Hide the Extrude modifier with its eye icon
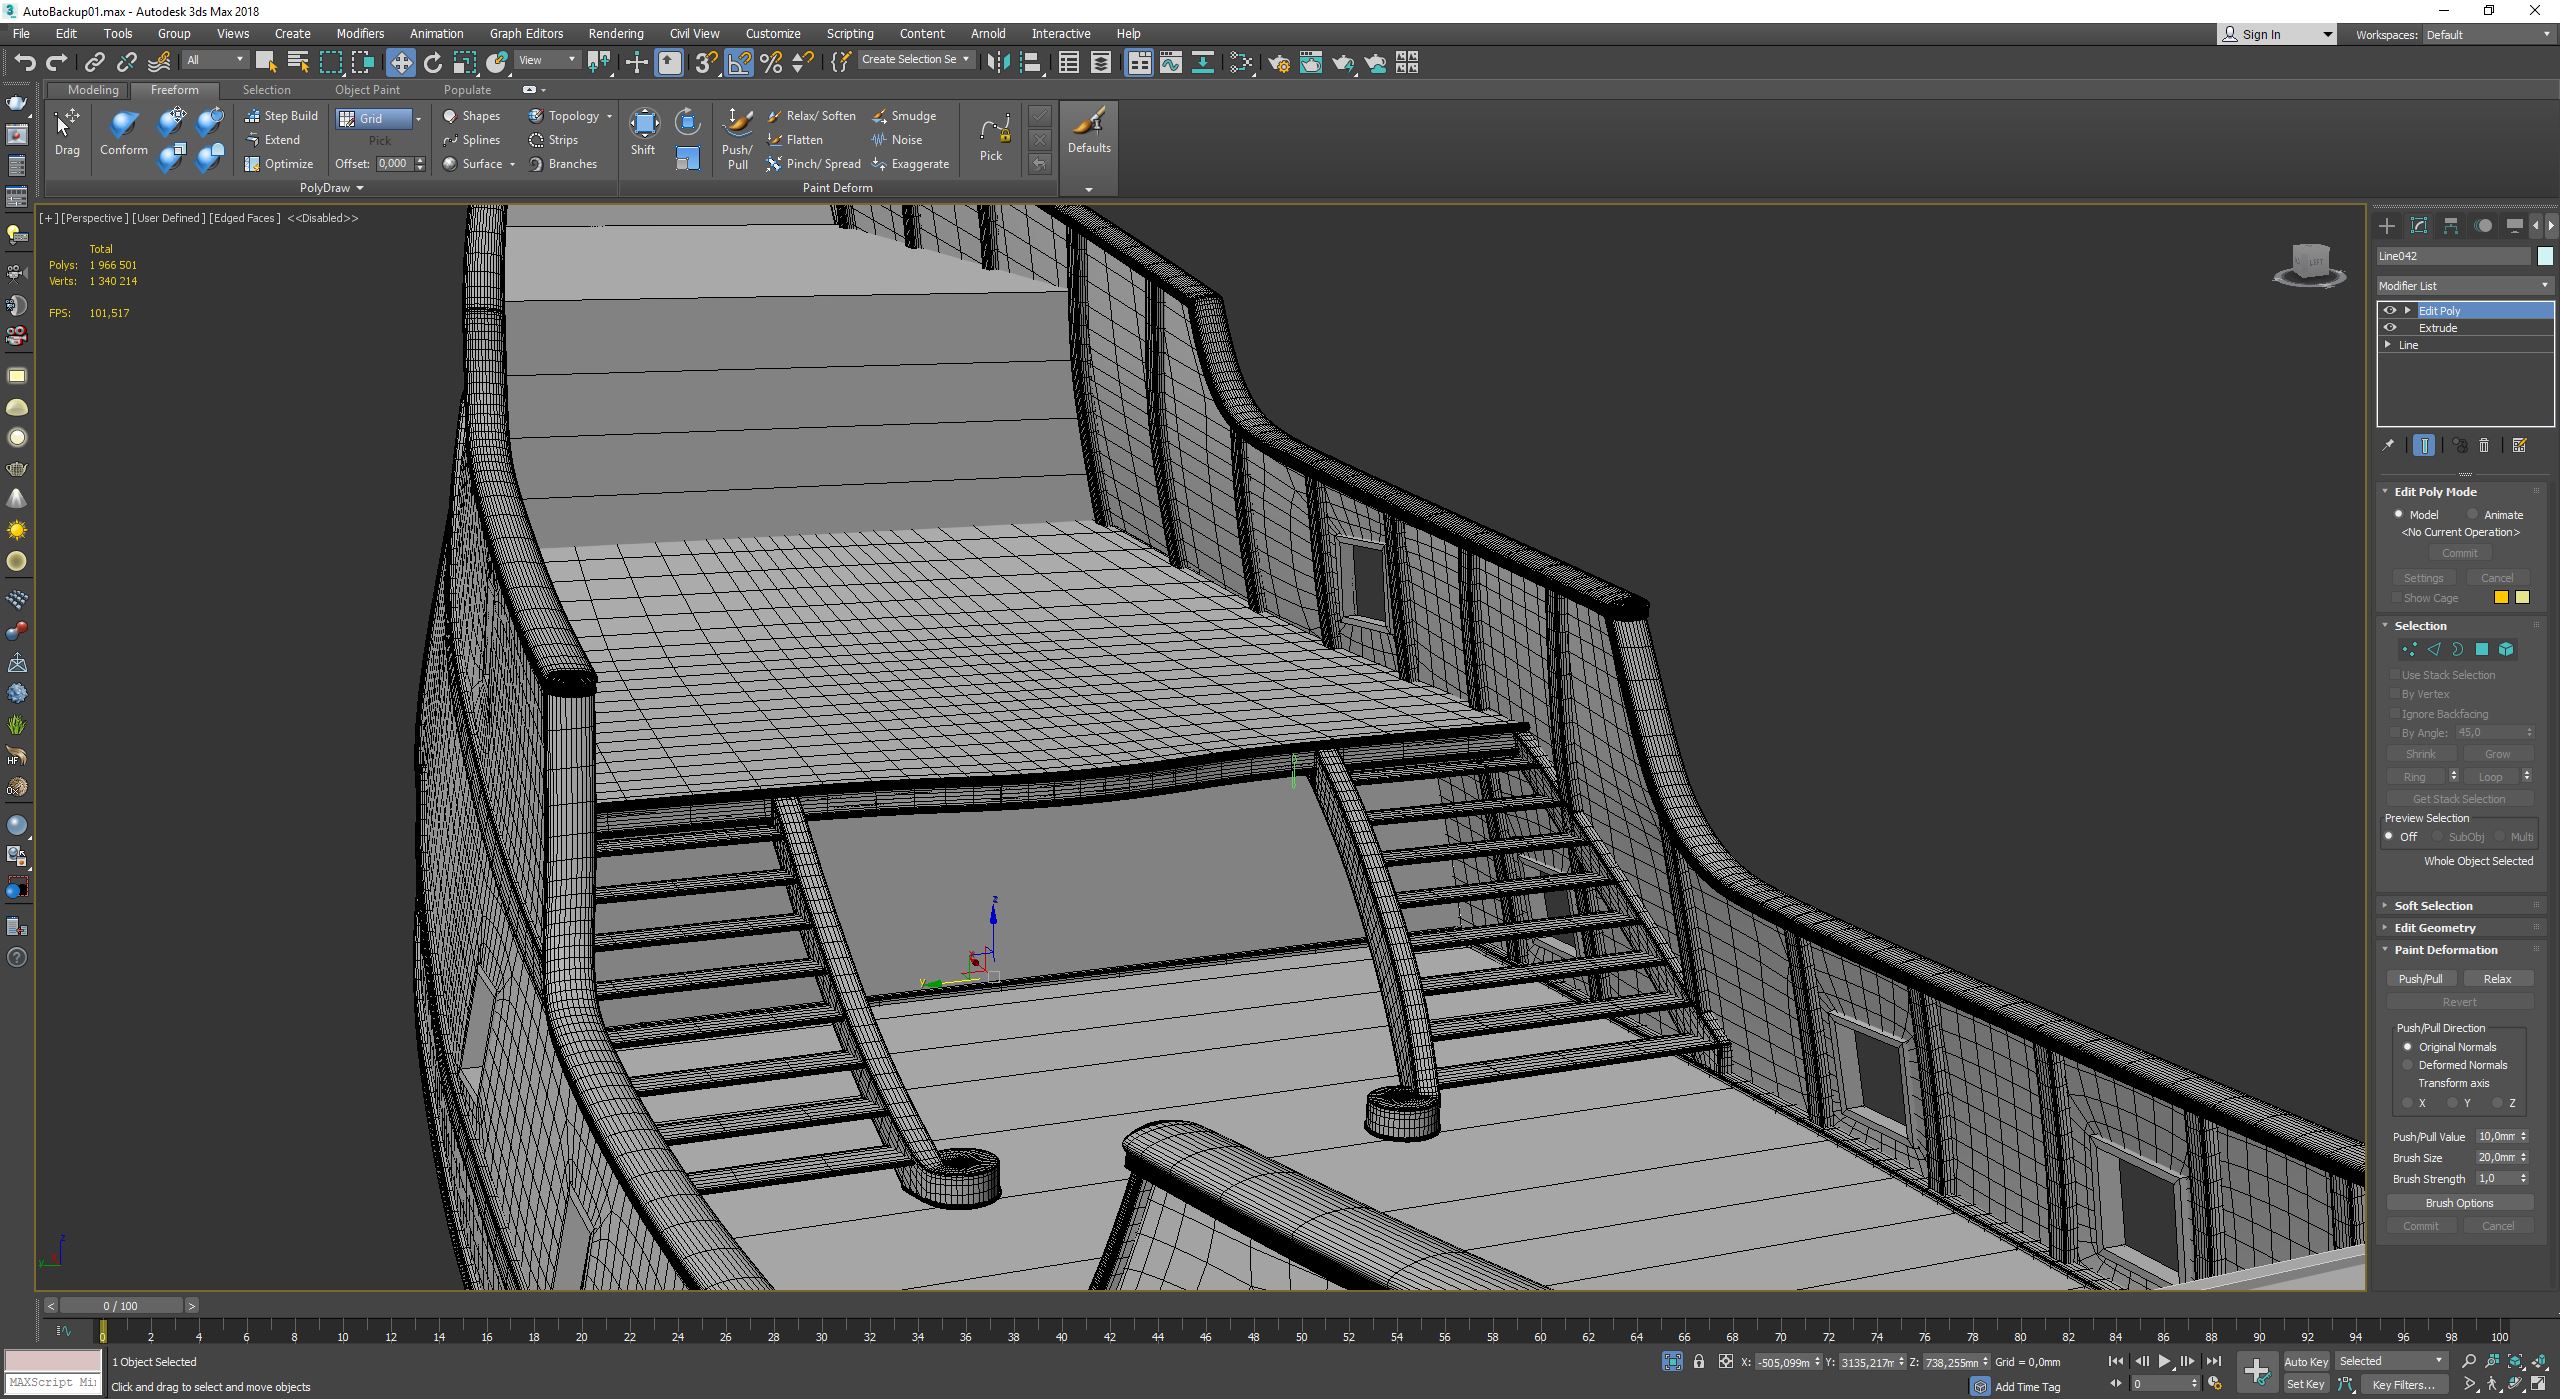Screen dimensions: 2560x1399 pos(2390,328)
